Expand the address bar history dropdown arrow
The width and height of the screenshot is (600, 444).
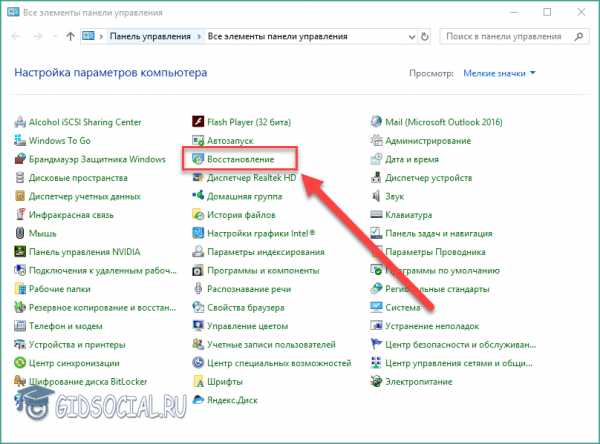click(x=412, y=37)
